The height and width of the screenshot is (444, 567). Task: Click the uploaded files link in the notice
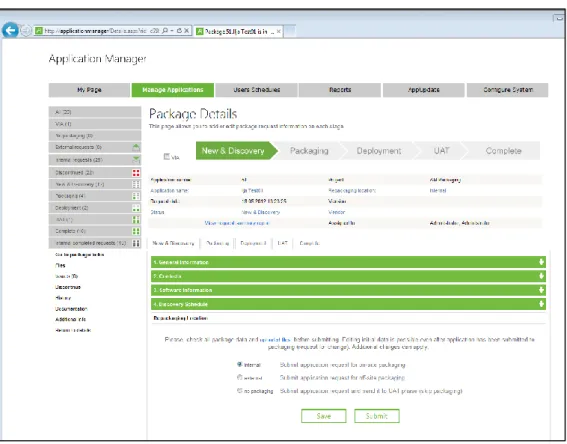click(275, 340)
